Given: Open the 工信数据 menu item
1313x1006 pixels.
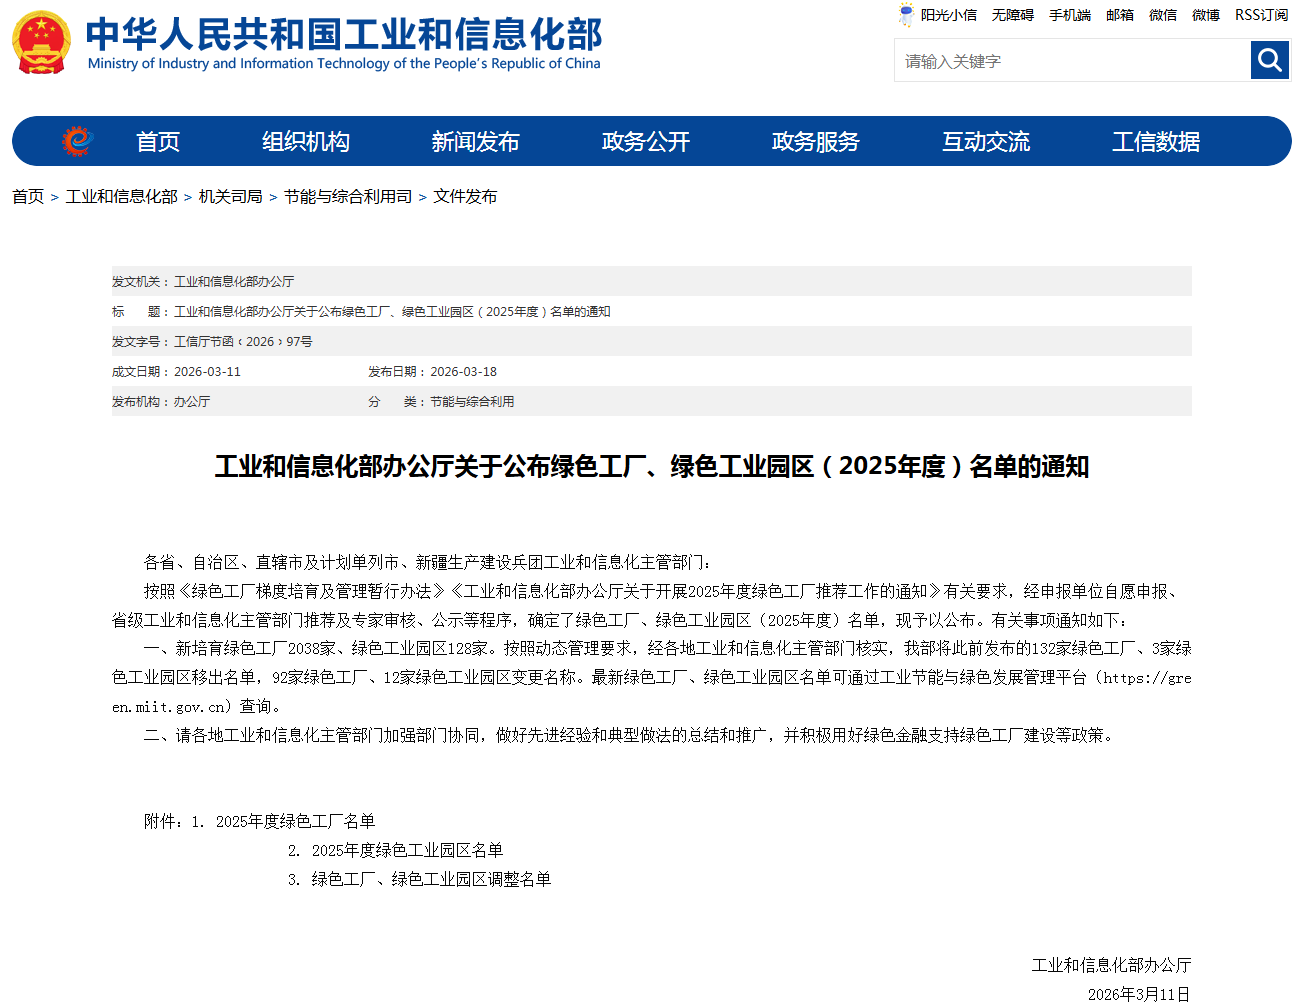Looking at the screenshot, I should click(1156, 142).
